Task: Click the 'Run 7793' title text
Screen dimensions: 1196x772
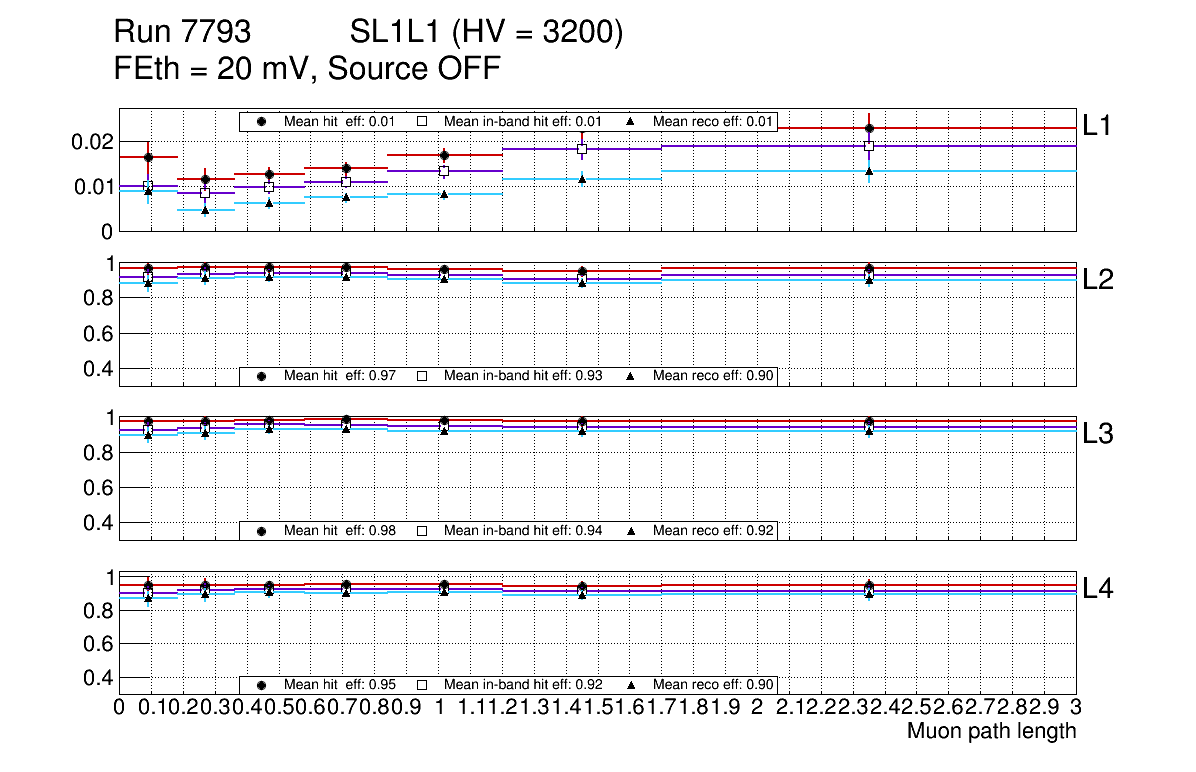Action: click(181, 33)
